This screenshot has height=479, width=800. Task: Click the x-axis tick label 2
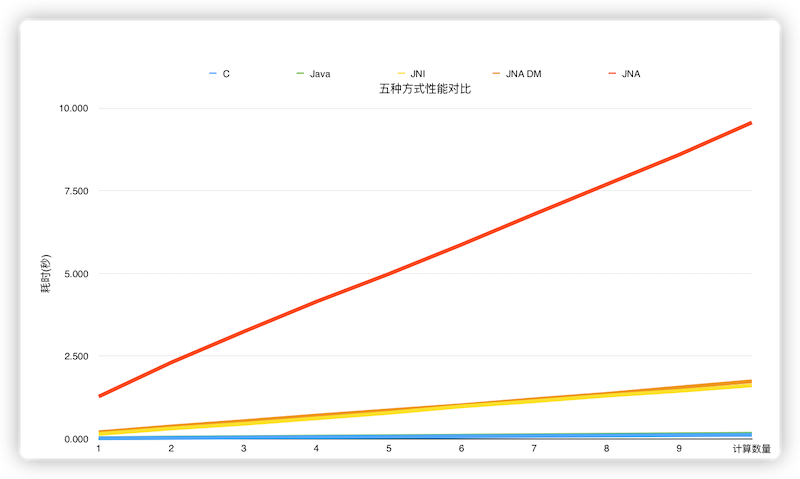pos(171,448)
